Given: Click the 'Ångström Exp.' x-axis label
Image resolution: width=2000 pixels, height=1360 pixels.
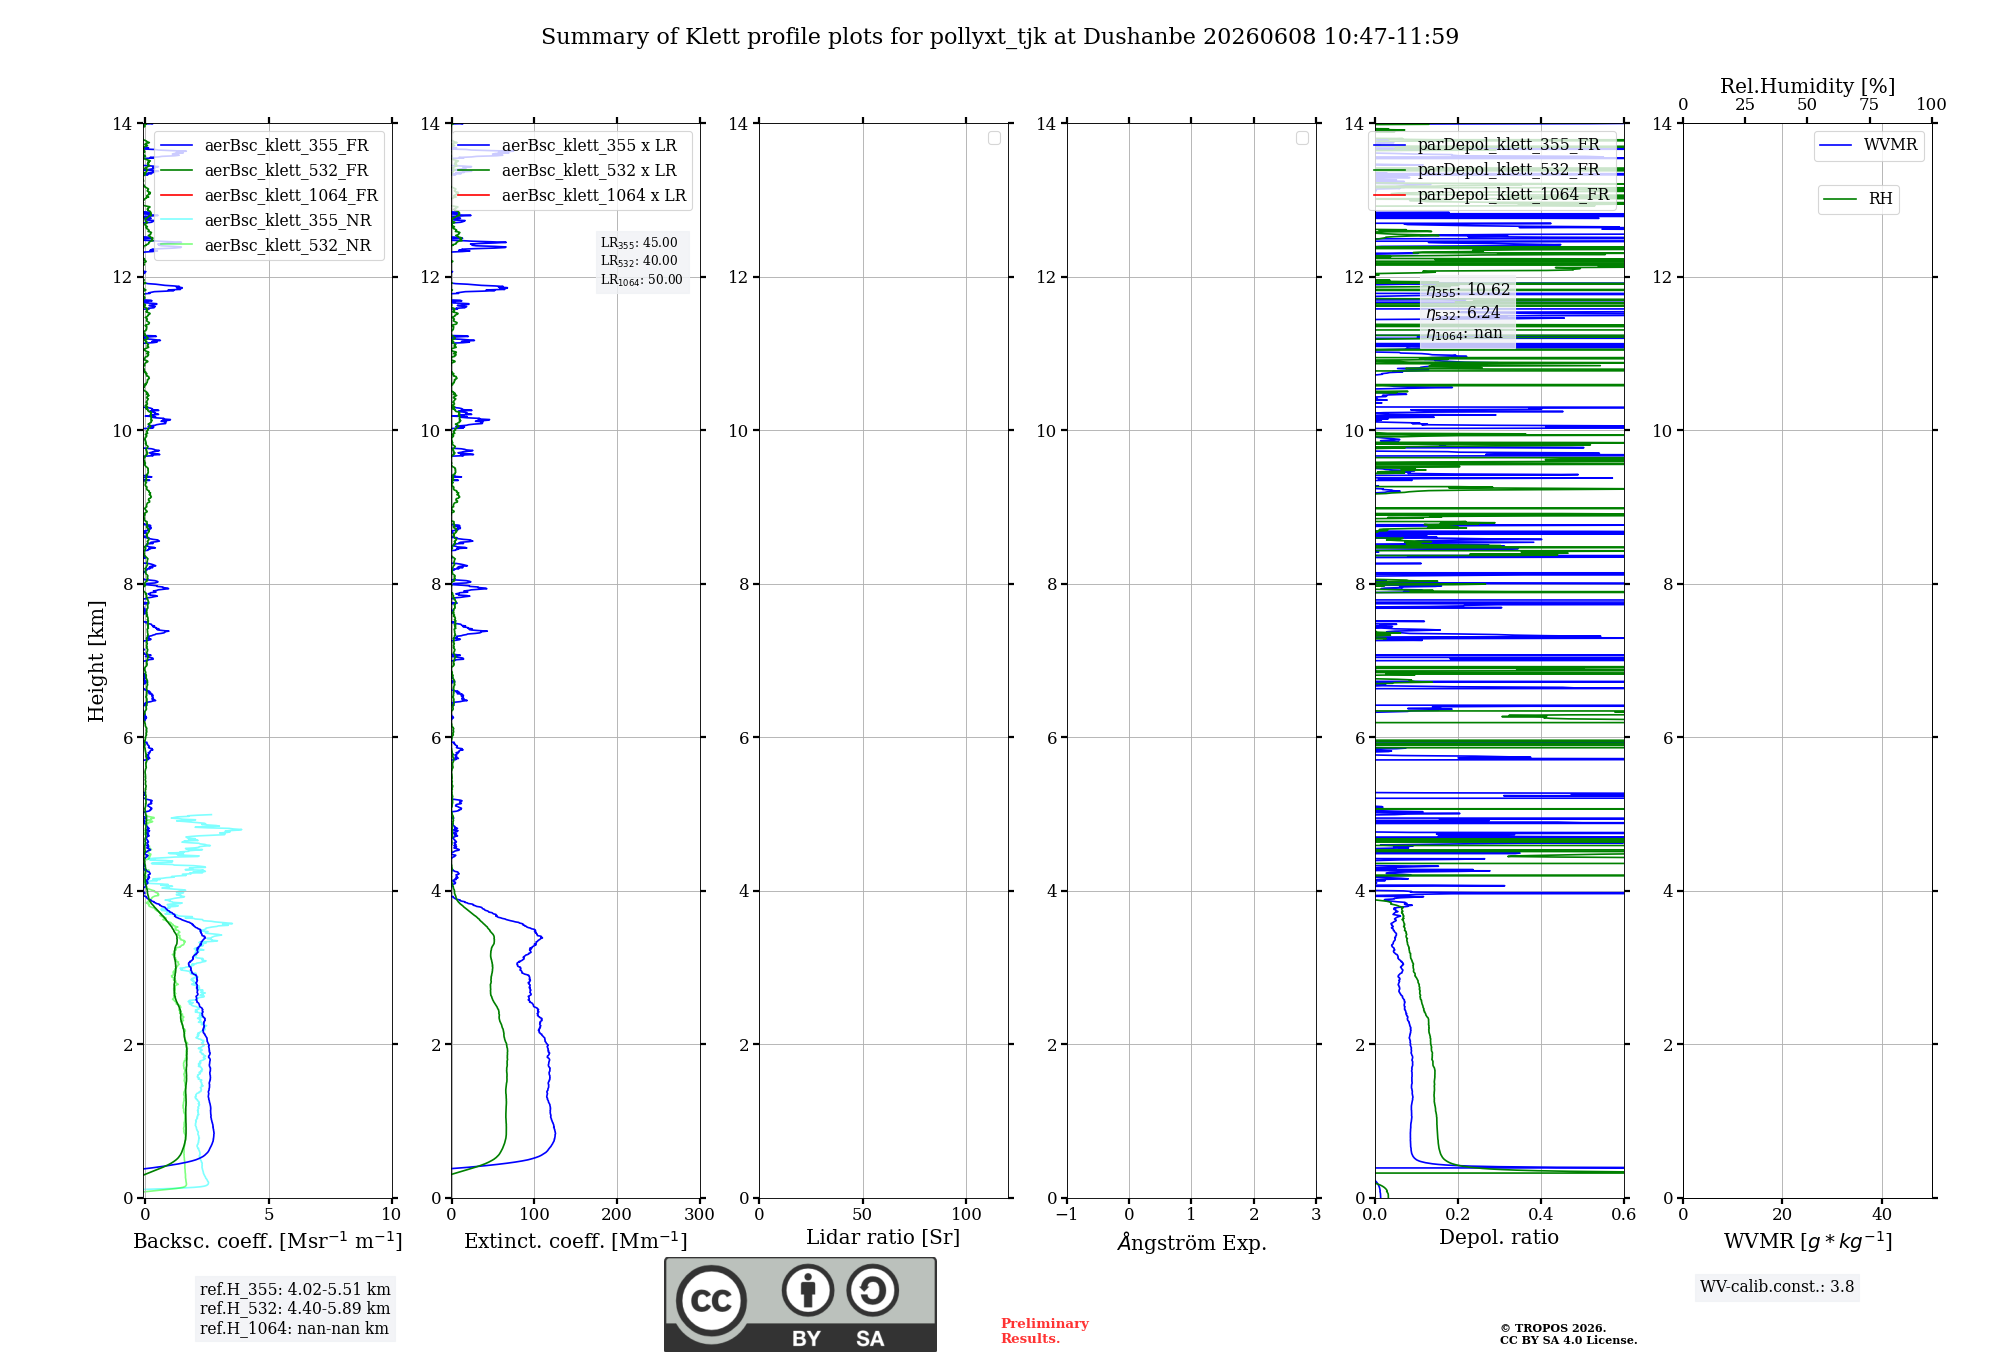Looking at the screenshot, I should [1192, 1242].
